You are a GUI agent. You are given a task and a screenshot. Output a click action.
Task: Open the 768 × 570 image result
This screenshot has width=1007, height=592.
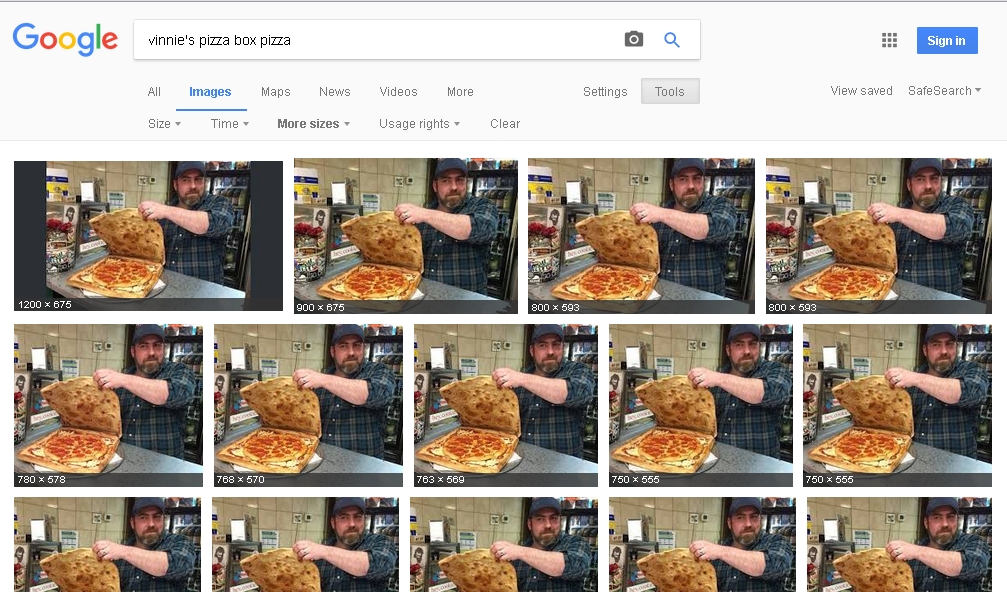(308, 405)
